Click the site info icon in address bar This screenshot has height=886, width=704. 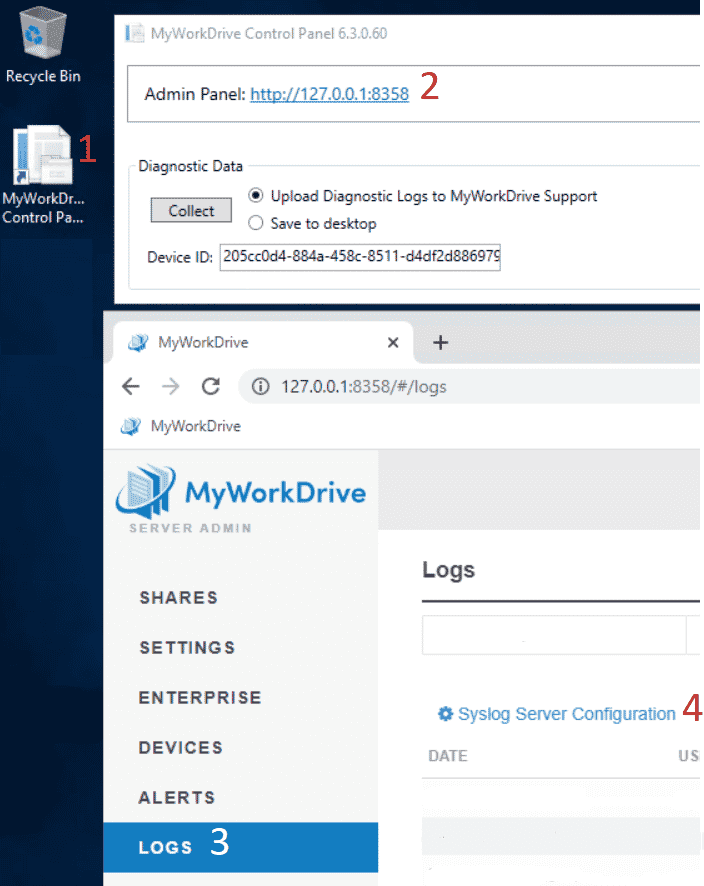tap(261, 386)
